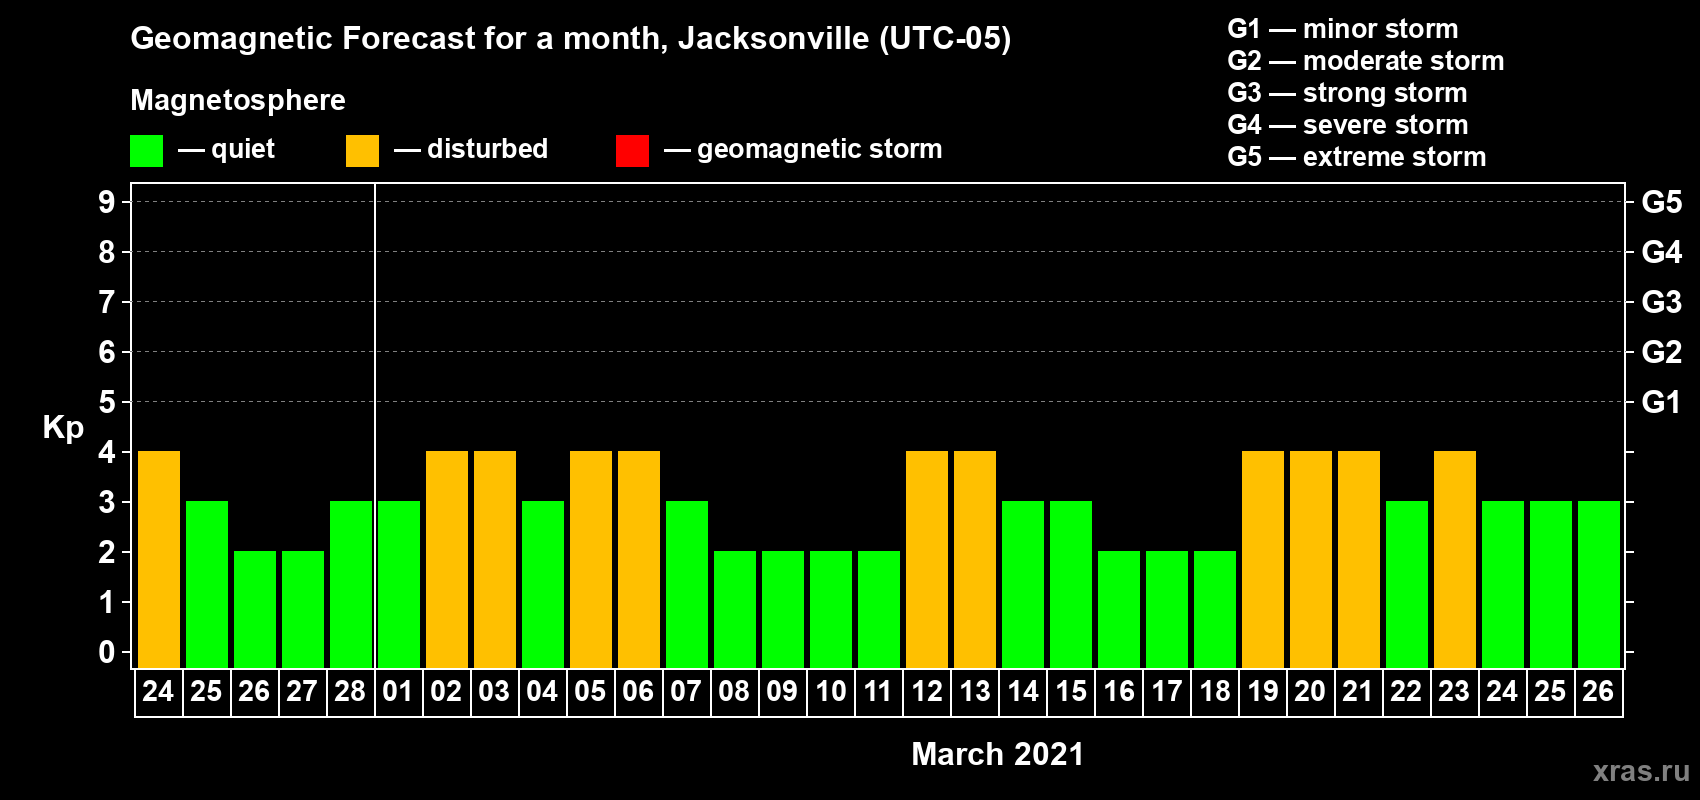Click the date label 23 on the axis

1454,692
